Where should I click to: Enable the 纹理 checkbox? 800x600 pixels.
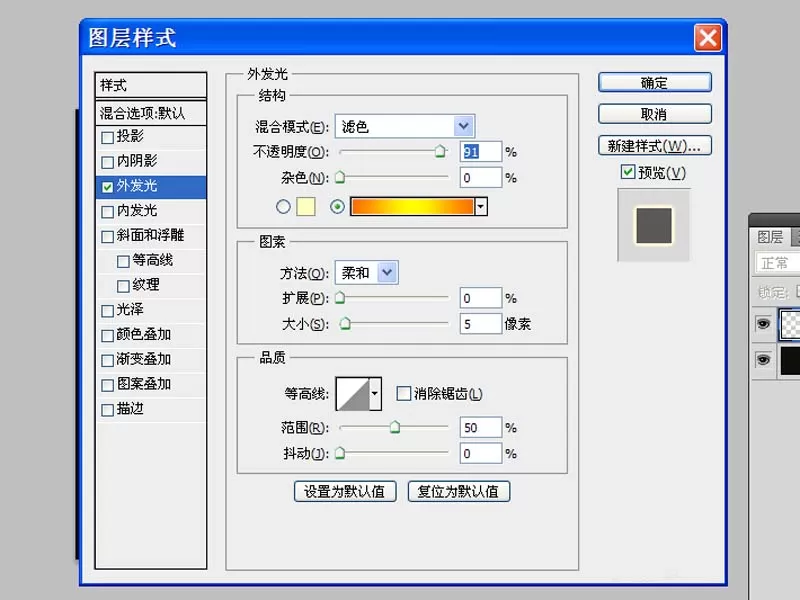[123, 286]
